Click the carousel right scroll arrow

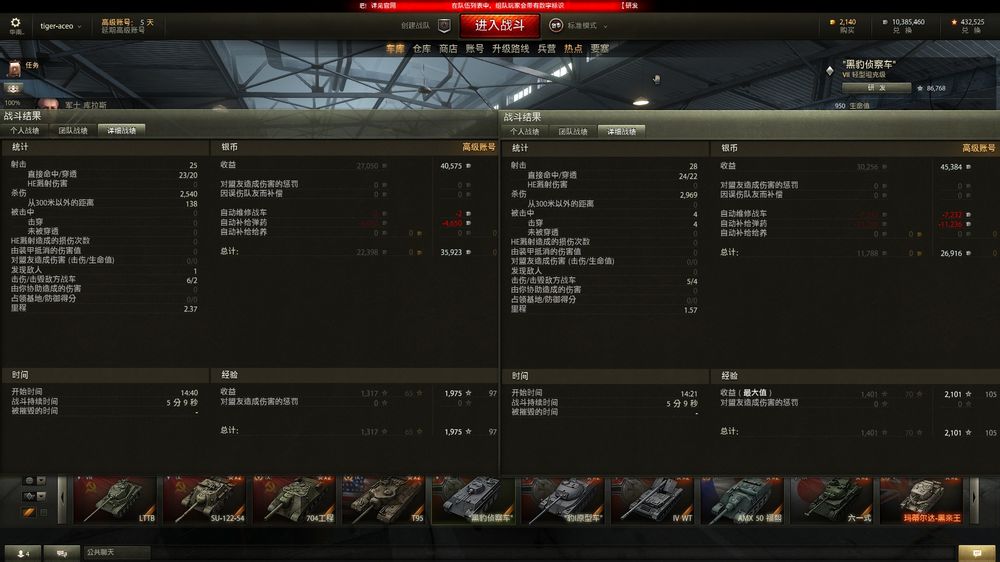pos(974,498)
